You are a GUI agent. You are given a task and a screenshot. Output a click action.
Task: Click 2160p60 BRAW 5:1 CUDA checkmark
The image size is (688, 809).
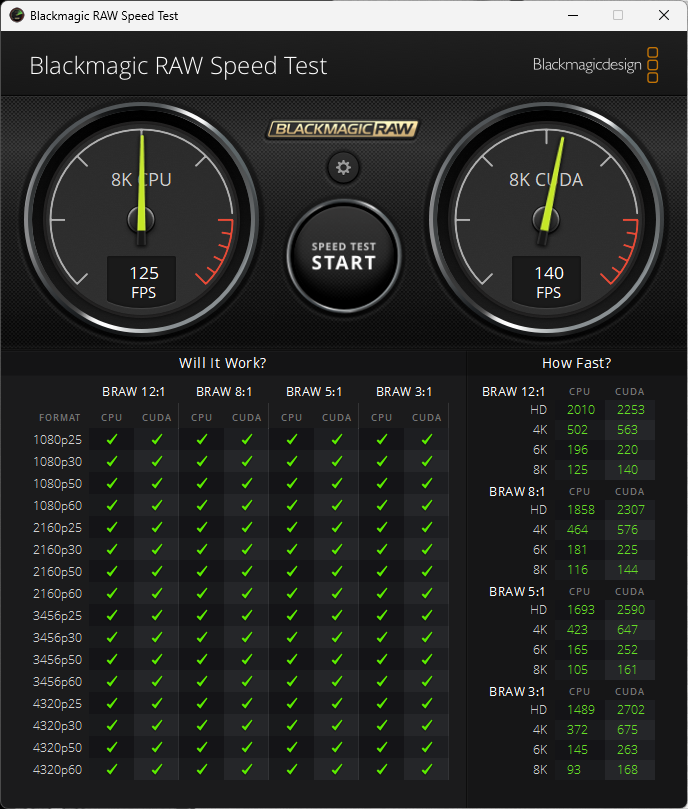tap(337, 593)
